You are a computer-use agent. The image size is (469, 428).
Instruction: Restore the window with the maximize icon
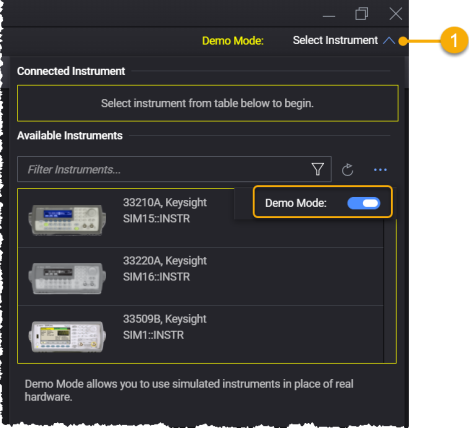click(361, 14)
